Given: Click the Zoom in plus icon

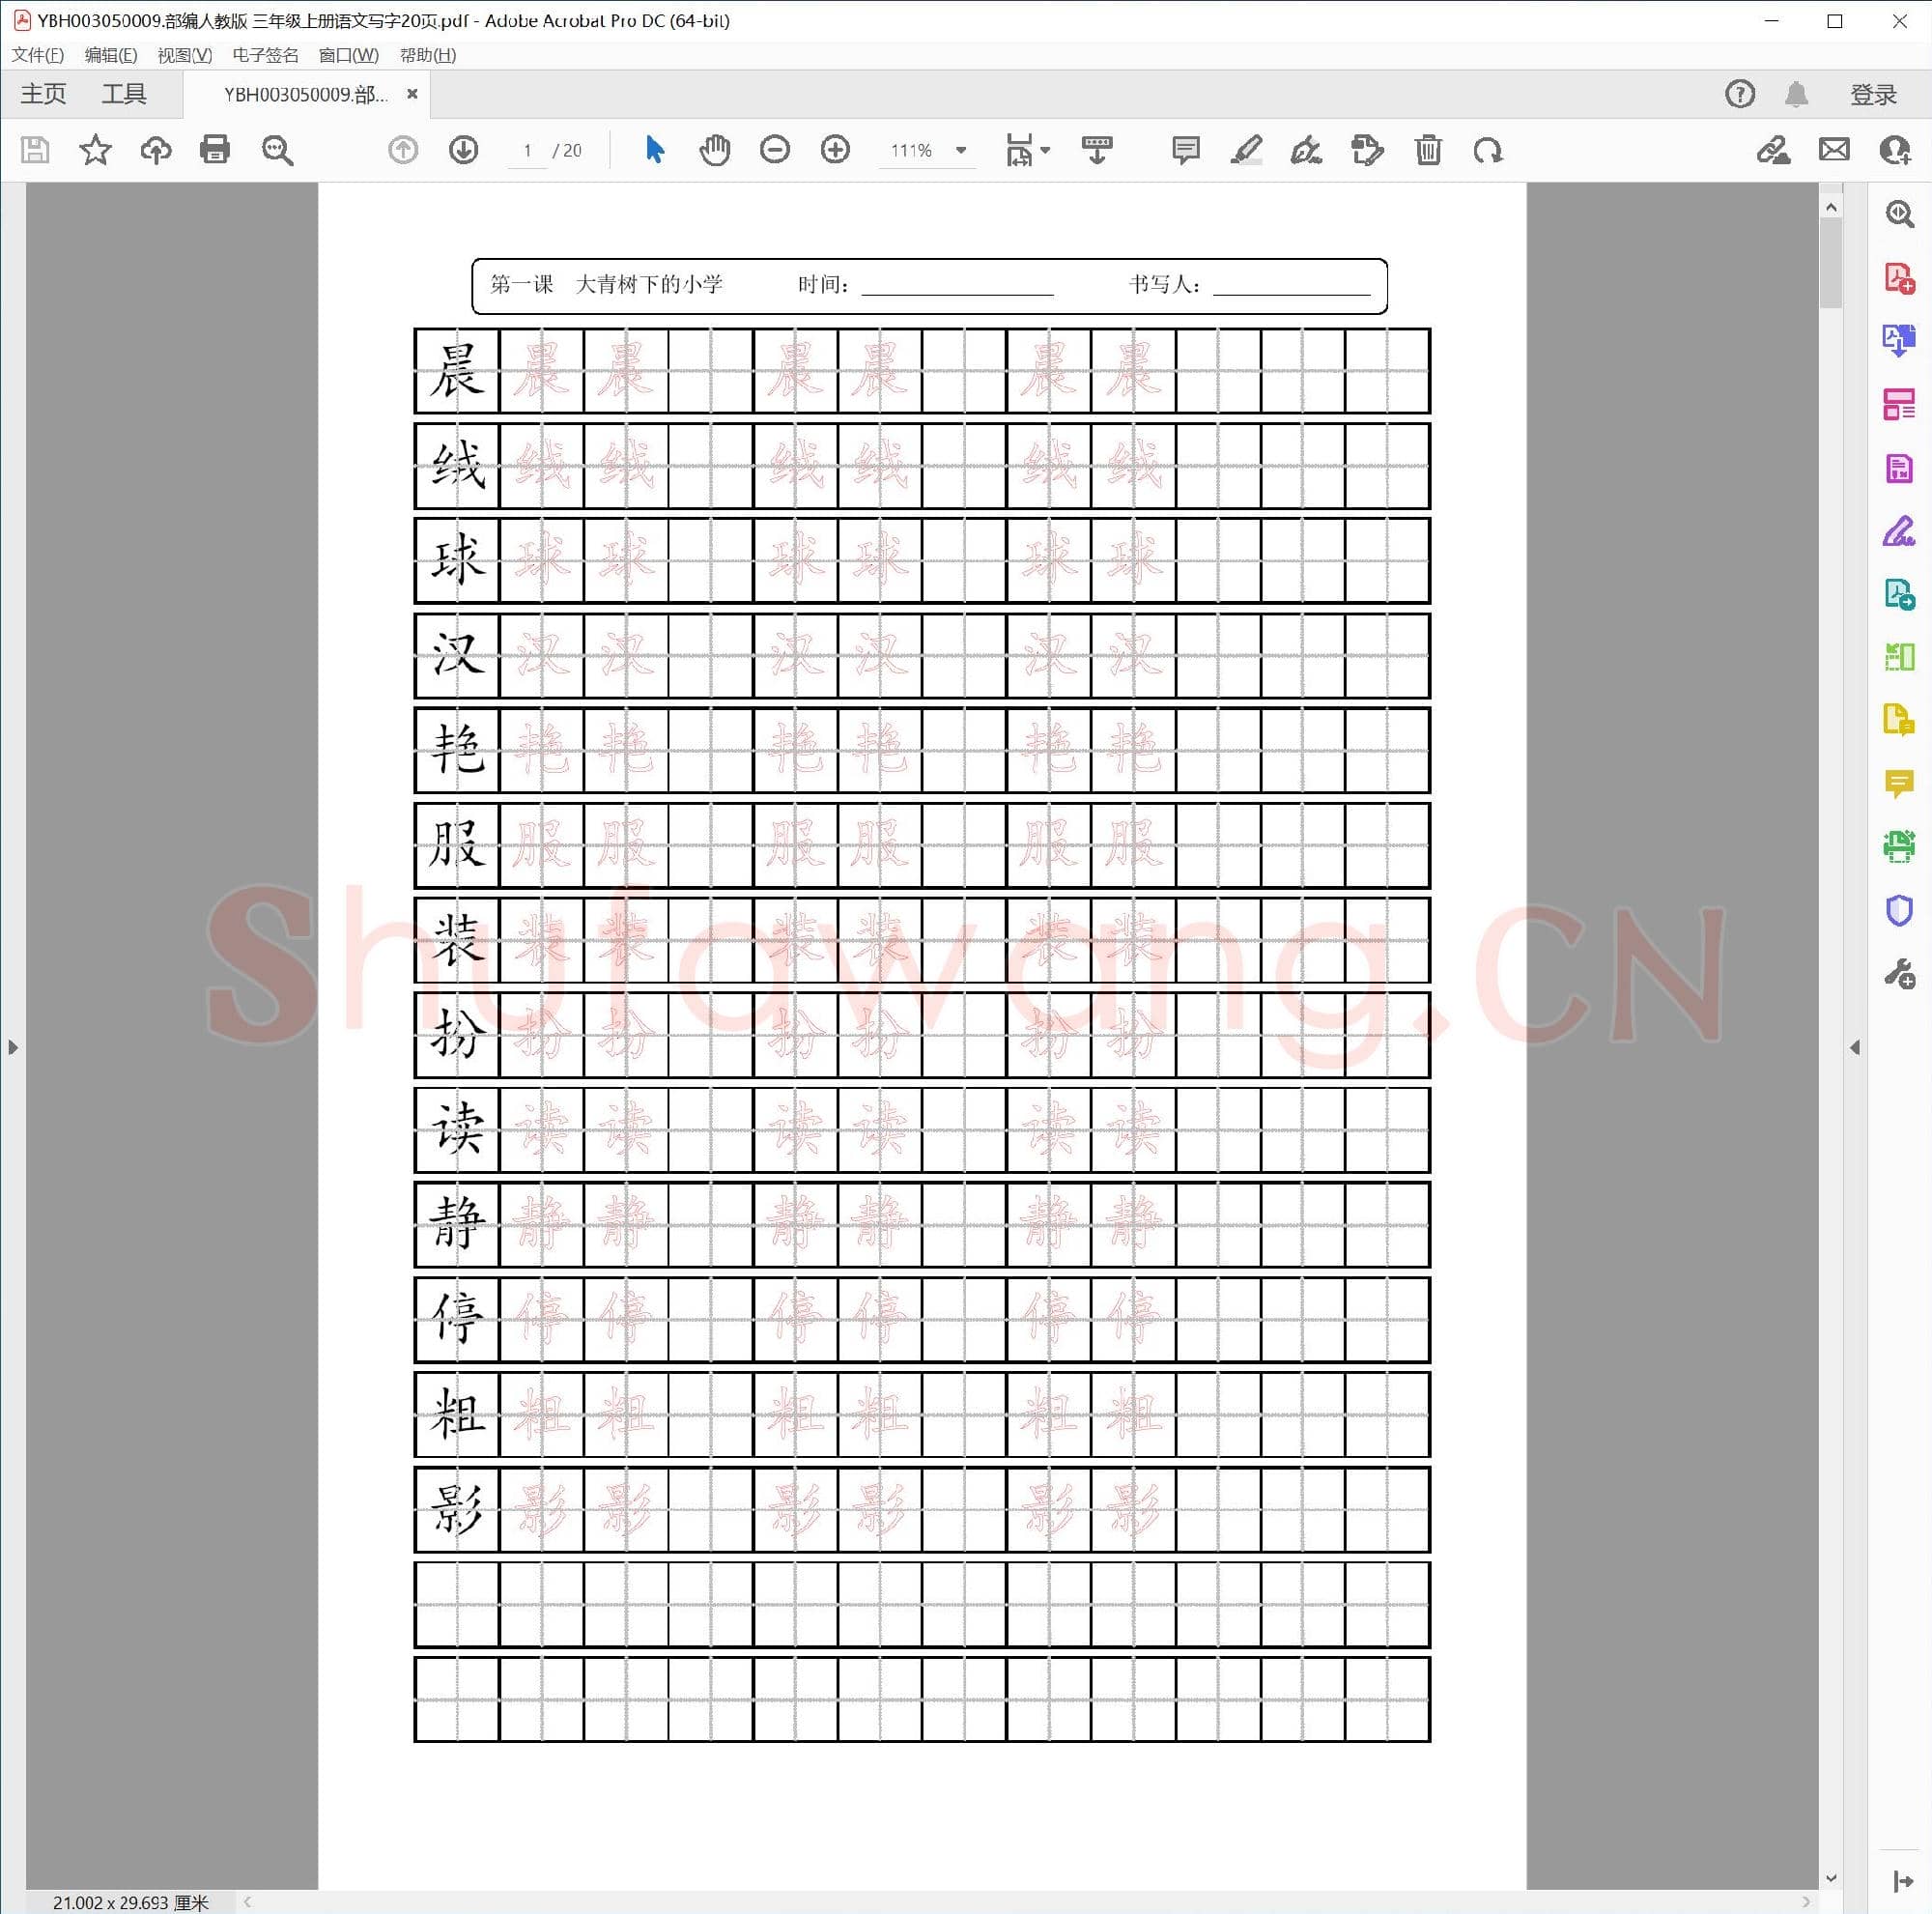Looking at the screenshot, I should [x=835, y=150].
